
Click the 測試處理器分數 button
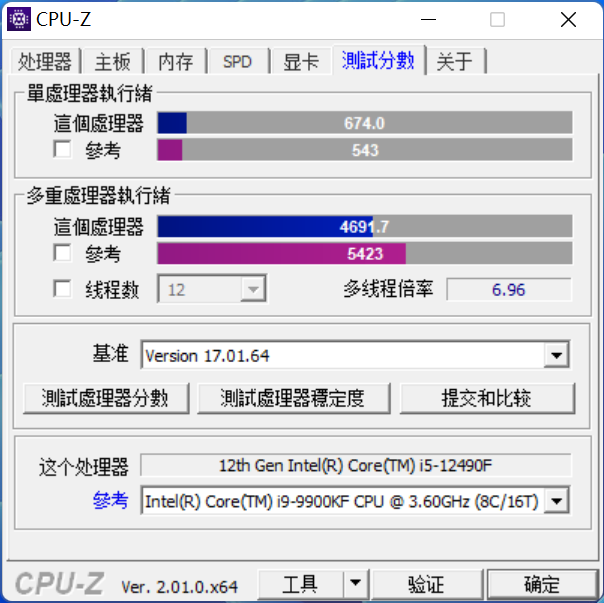pyautogui.click(x=106, y=398)
